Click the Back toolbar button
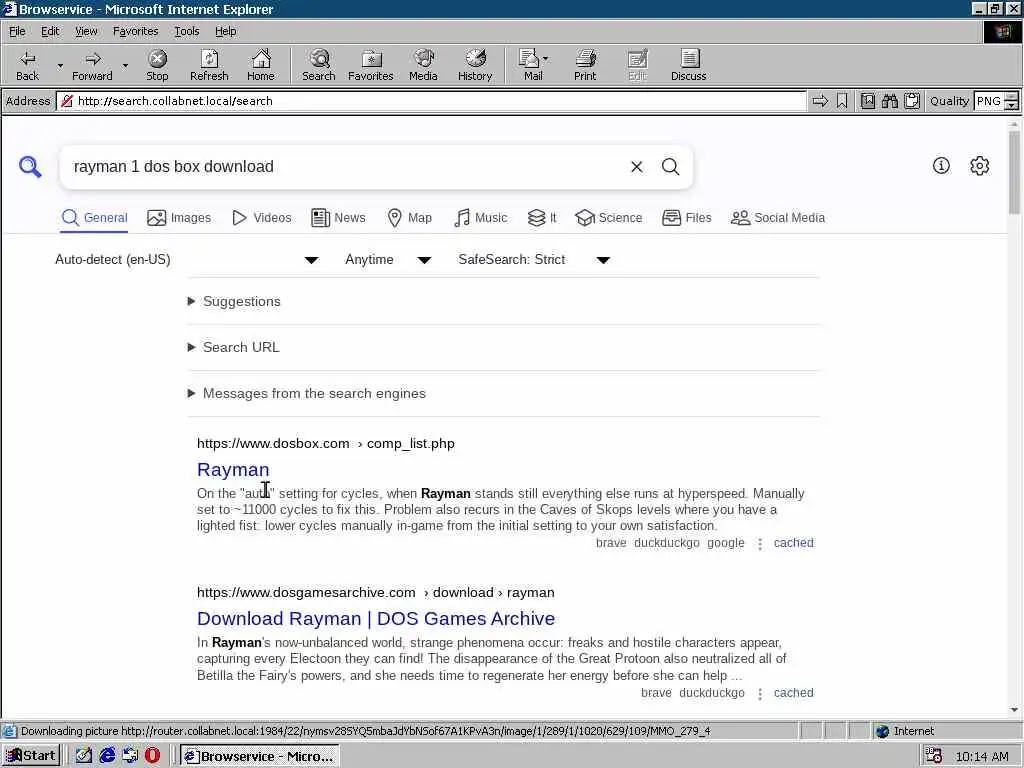 point(27,65)
